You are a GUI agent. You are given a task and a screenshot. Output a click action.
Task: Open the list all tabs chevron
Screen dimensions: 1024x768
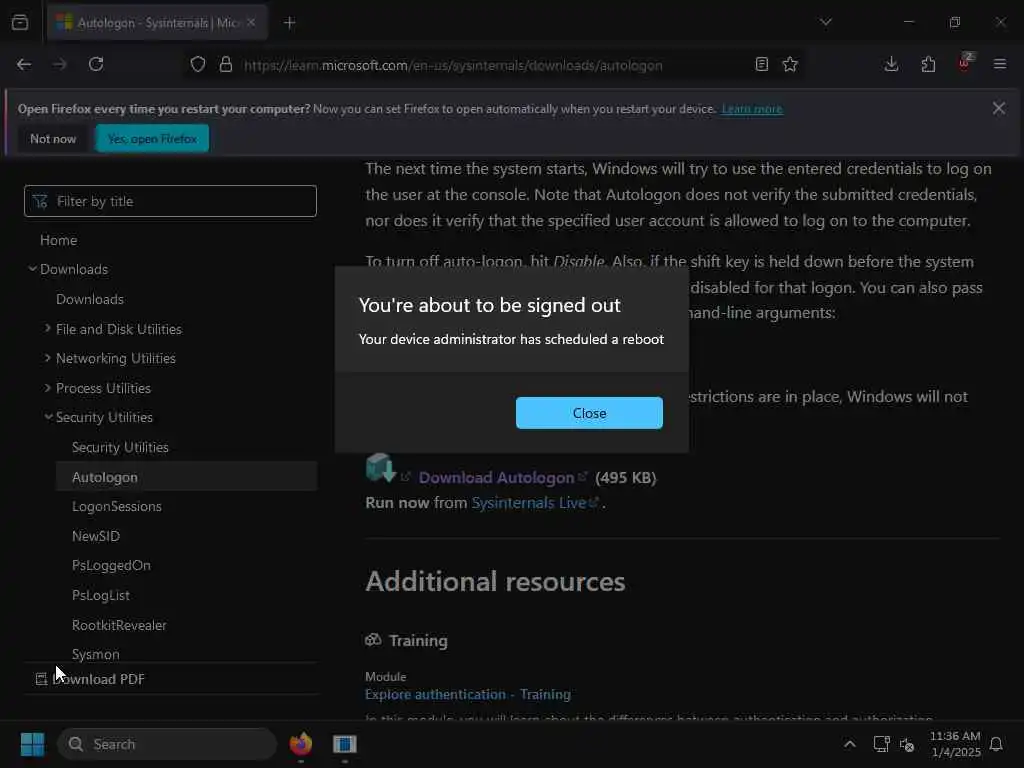click(x=825, y=22)
